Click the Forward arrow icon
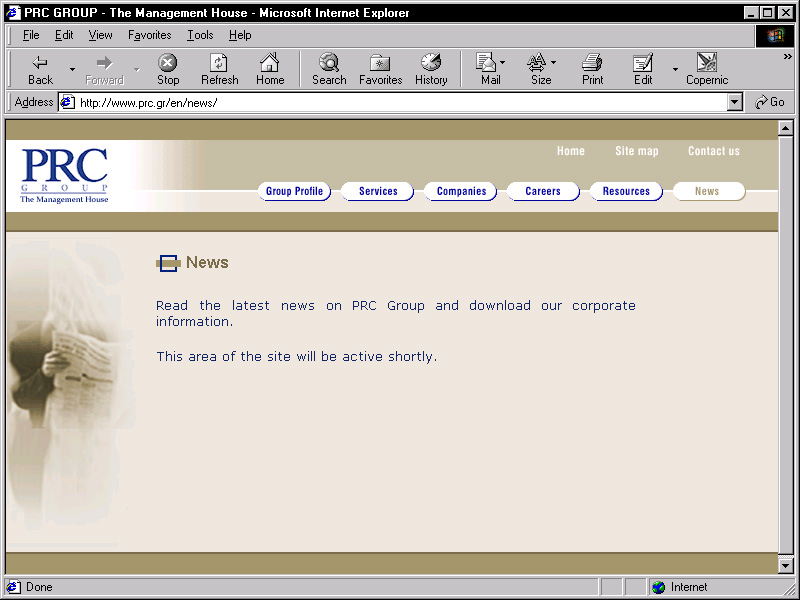Image resolution: width=800 pixels, height=600 pixels. point(104,63)
